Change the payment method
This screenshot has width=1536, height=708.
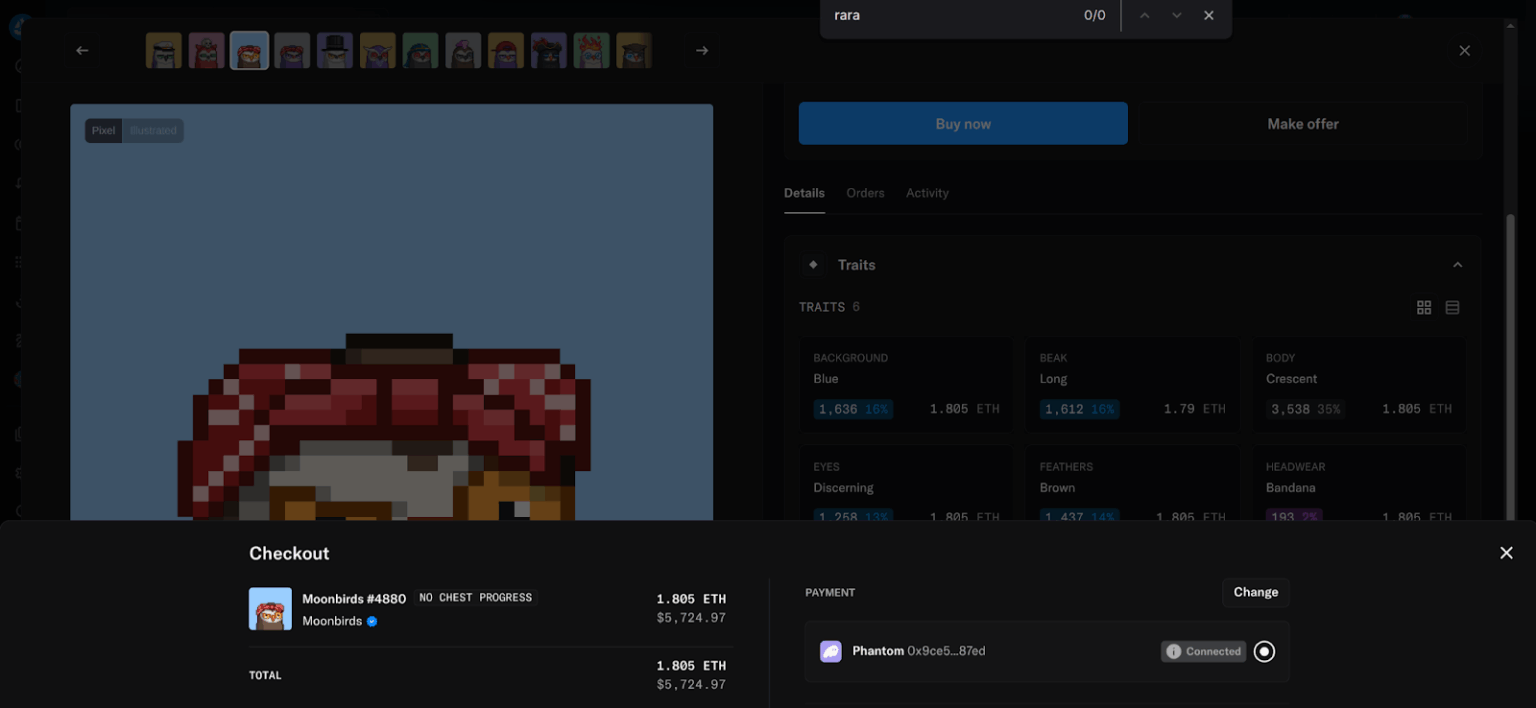[1255, 592]
